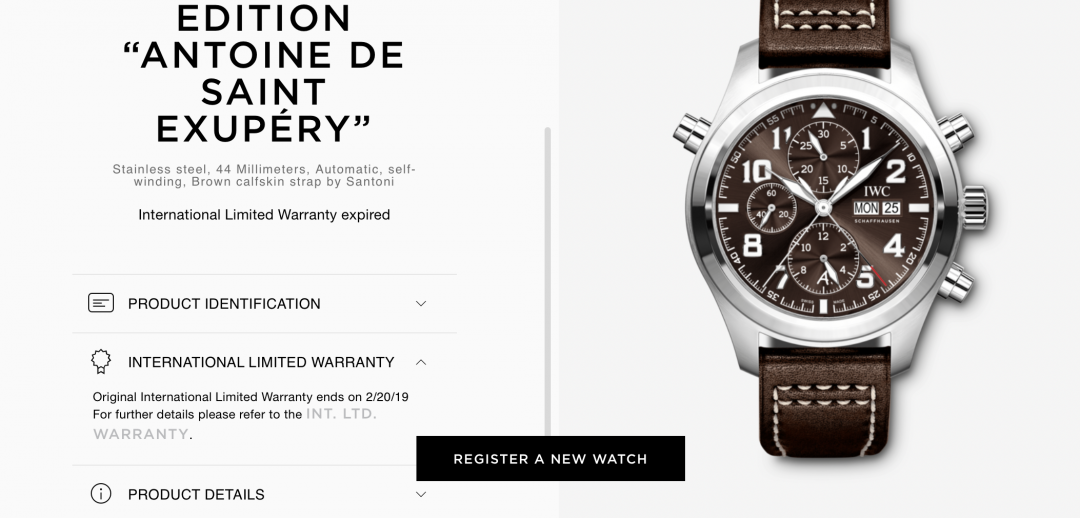The image size is (1080, 518).
Task: Click the watch crown on right side
Action: 975,207
